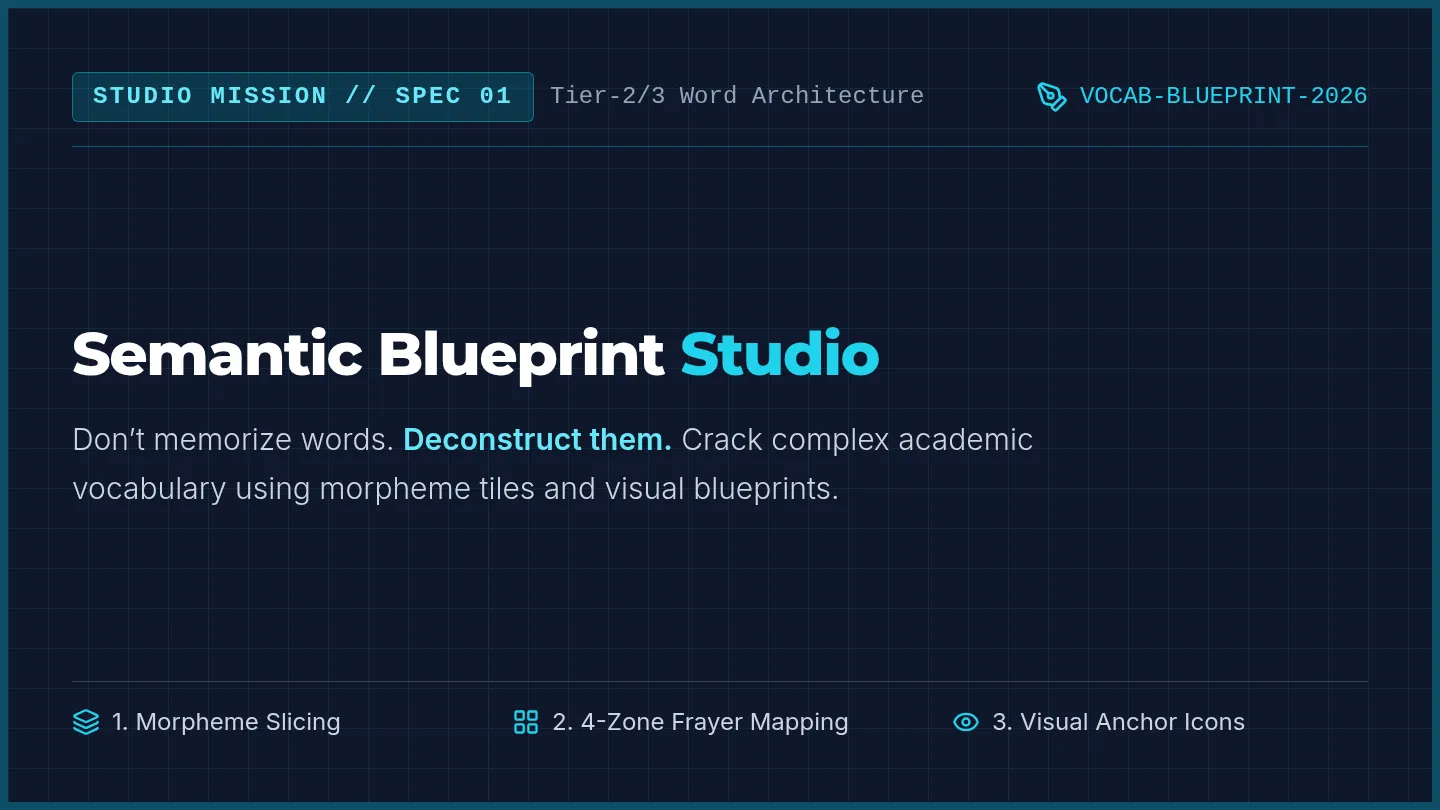Click the grid icon beside 4-Zone Frayer Mapping
The image size is (1440, 810).
526,722
